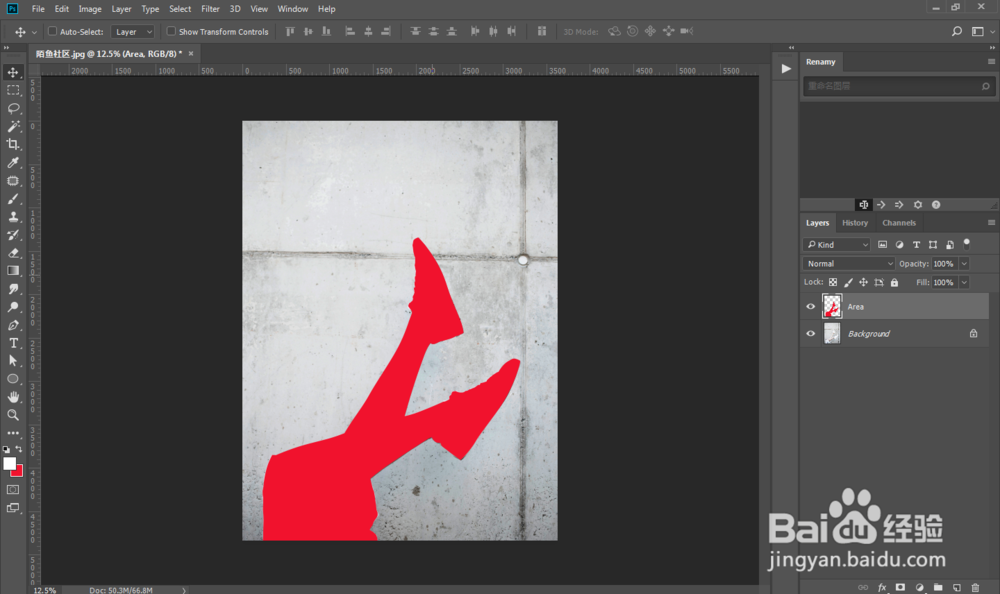Hide the Background layer

[x=811, y=334]
